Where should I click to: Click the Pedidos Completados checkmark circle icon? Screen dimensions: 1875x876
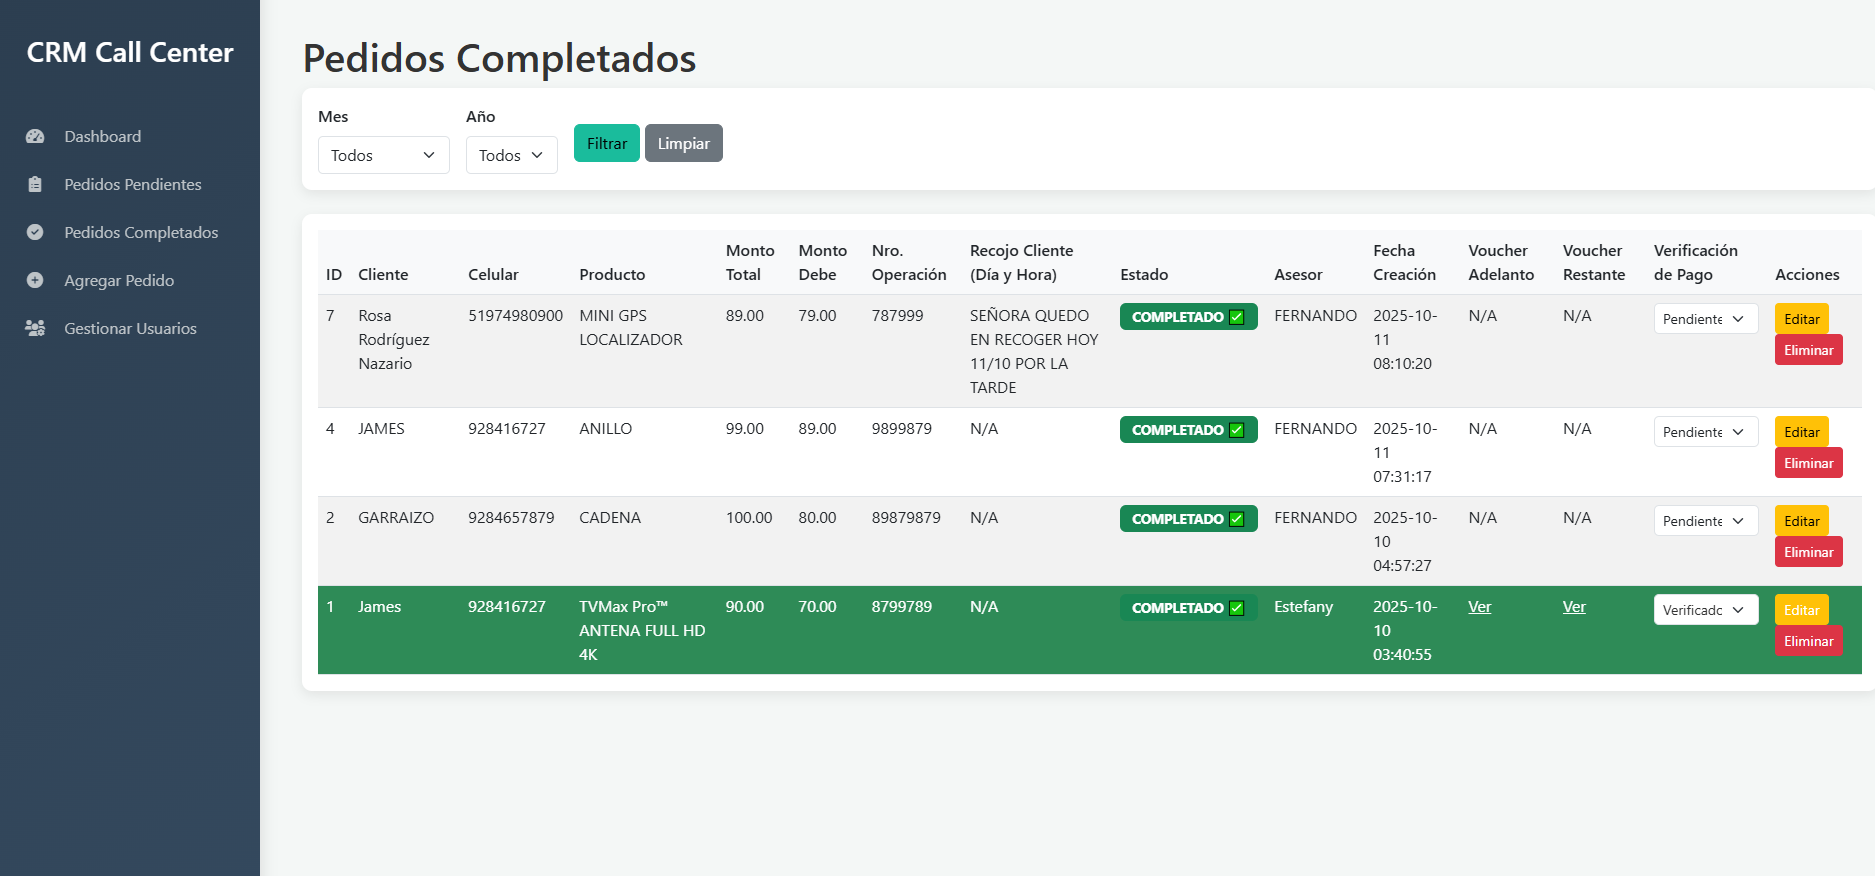35,232
